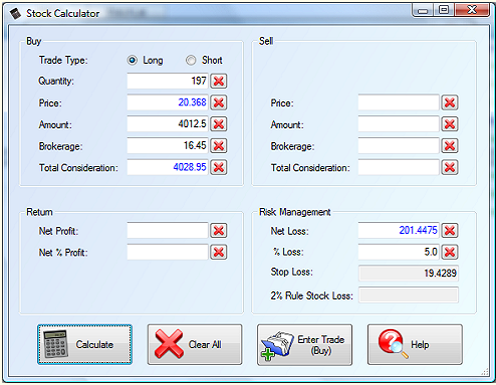Click the empty Sell Brokerage input
This screenshot has width=496, height=385.
(399, 146)
